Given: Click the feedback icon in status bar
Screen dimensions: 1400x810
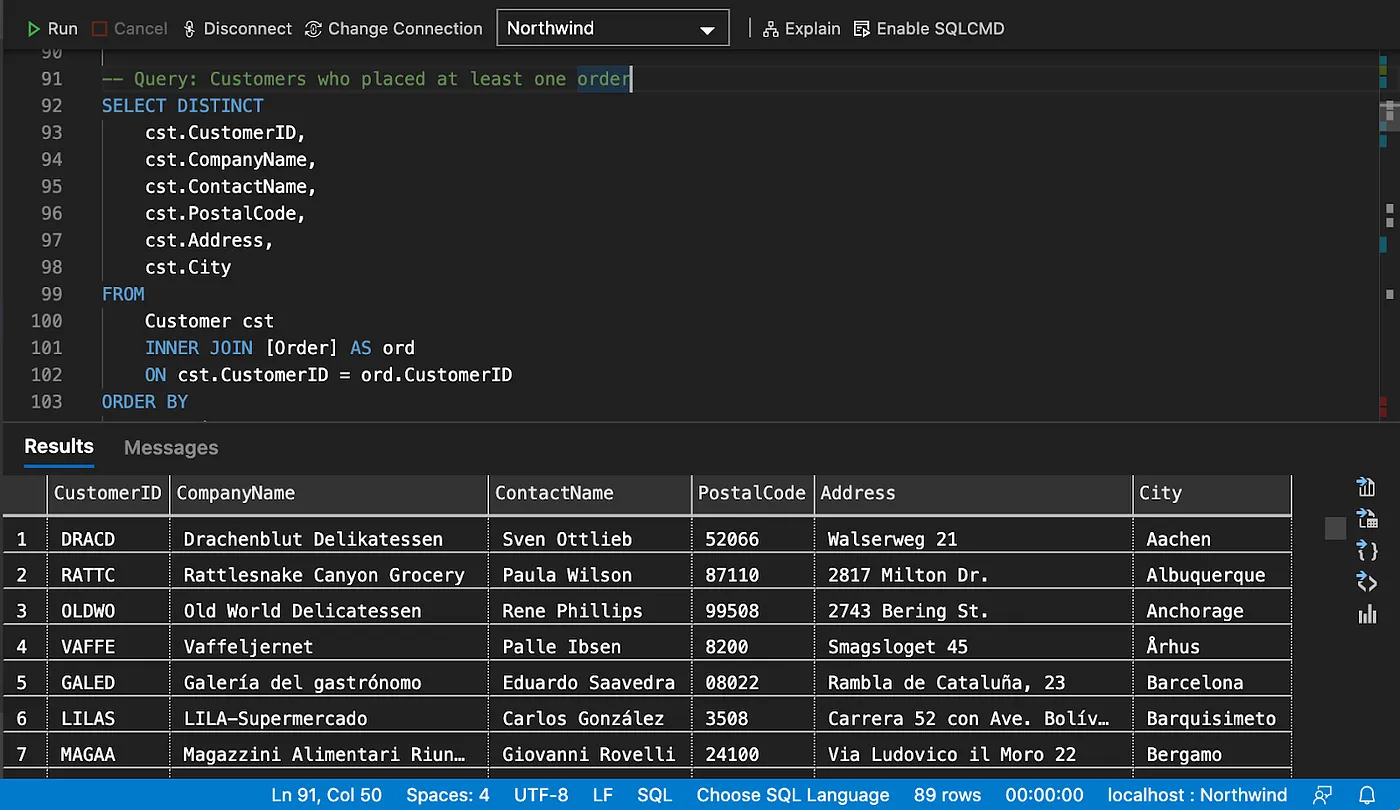Looking at the screenshot, I should tap(1324, 795).
